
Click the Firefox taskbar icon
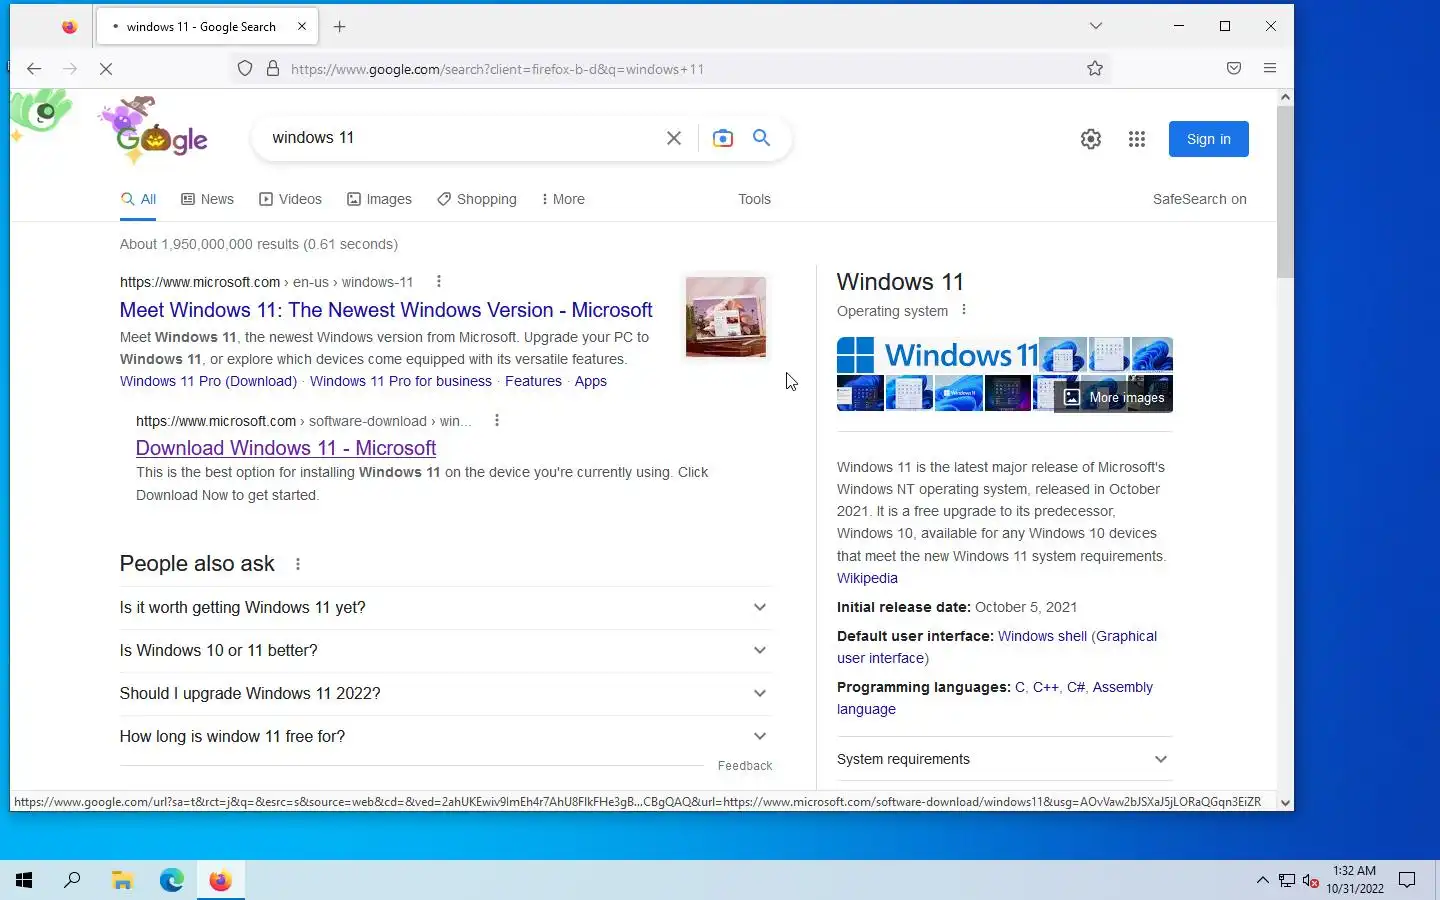coord(221,880)
